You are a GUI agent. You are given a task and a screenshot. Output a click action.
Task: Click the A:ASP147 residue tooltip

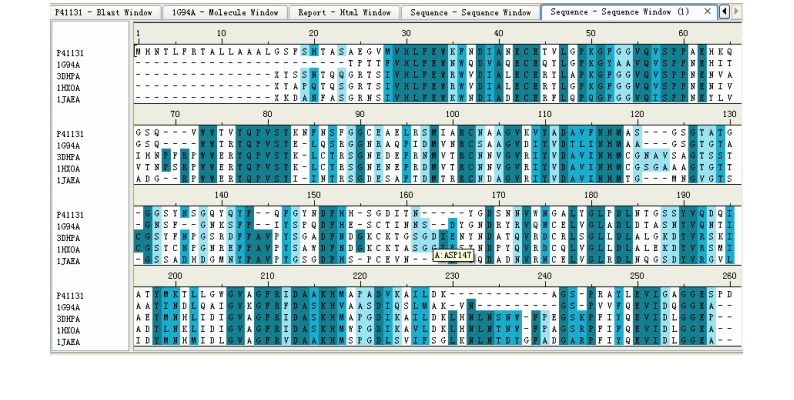tap(453, 255)
